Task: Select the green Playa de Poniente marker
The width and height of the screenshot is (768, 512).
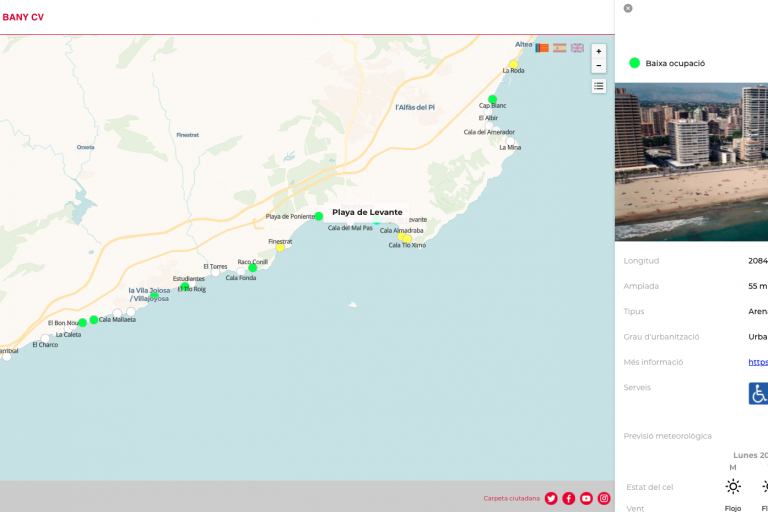Action: 319,216
